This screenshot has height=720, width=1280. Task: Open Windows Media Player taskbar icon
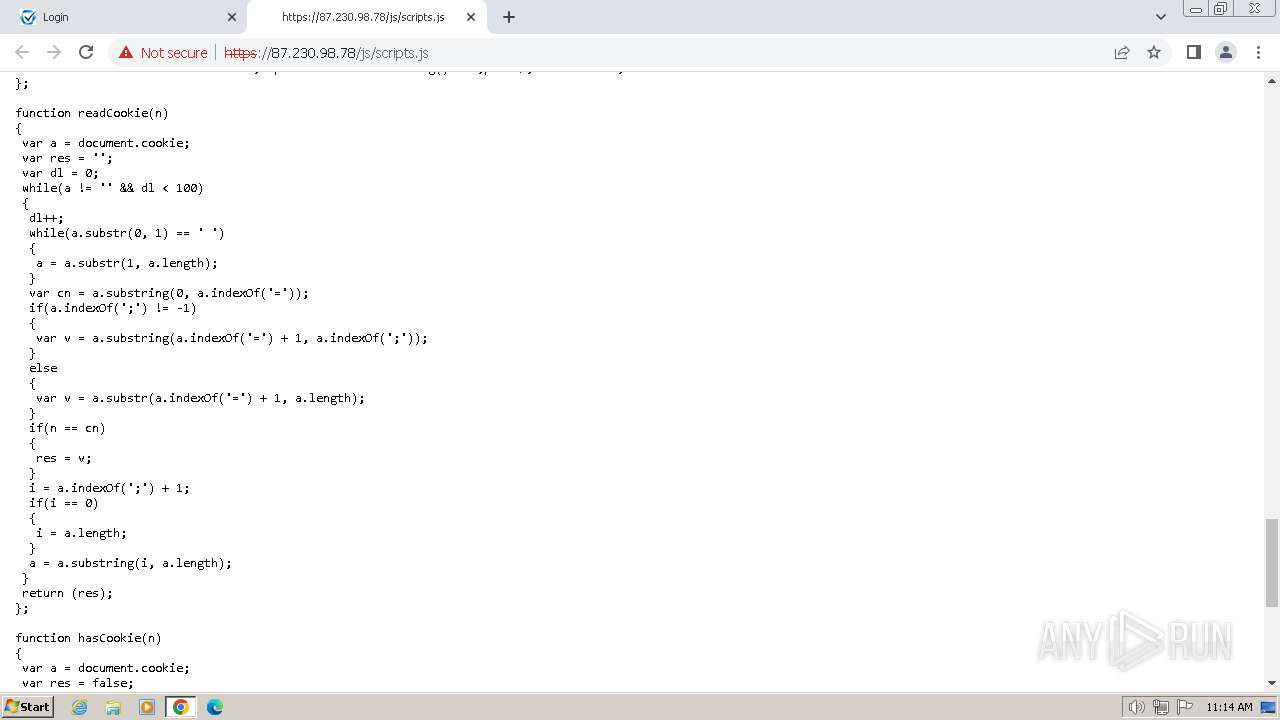[x=147, y=707]
